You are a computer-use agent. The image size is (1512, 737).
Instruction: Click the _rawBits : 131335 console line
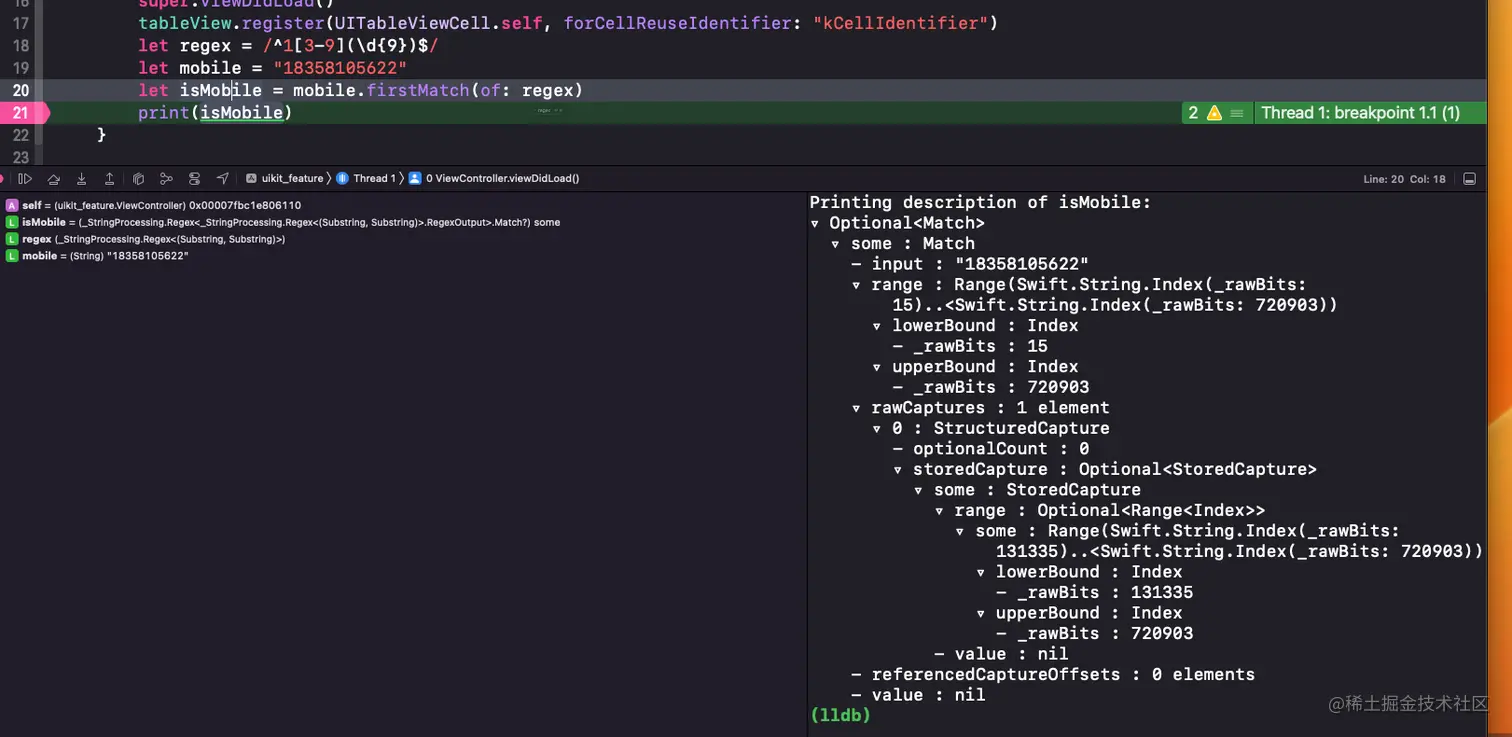pyautogui.click(x=1094, y=592)
